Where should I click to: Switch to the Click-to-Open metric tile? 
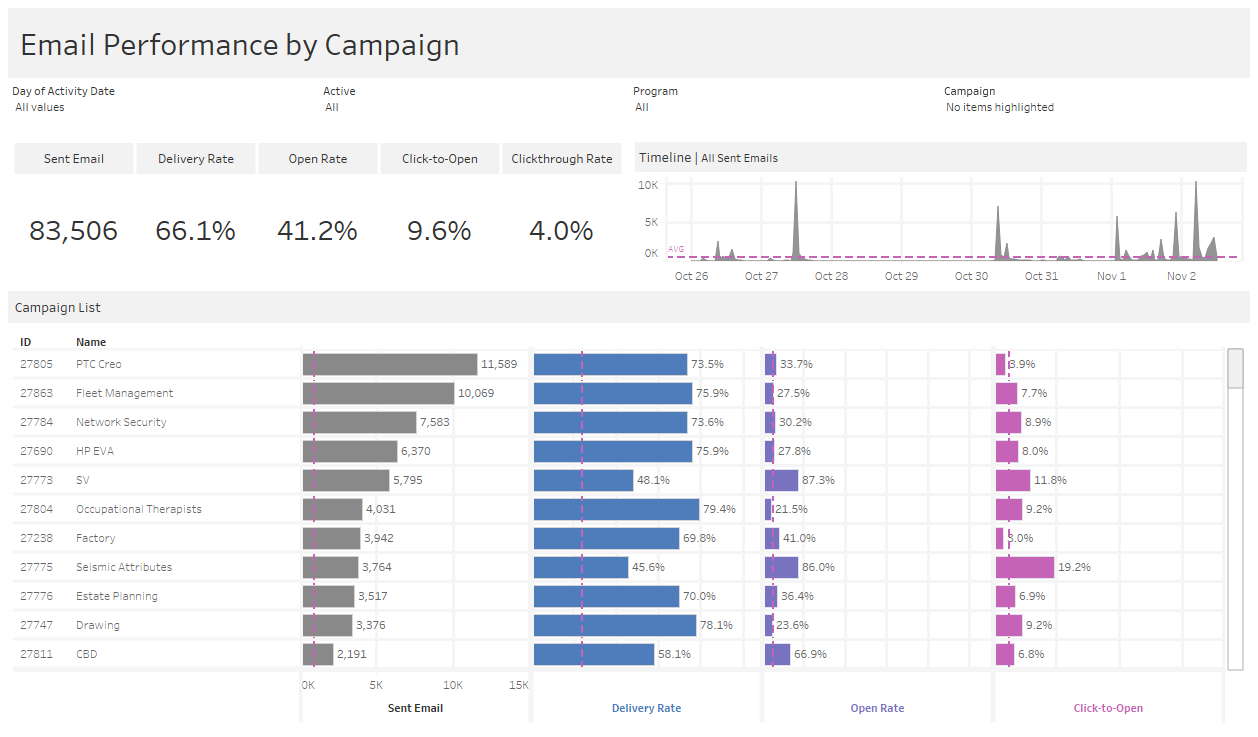(x=440, y=159)
